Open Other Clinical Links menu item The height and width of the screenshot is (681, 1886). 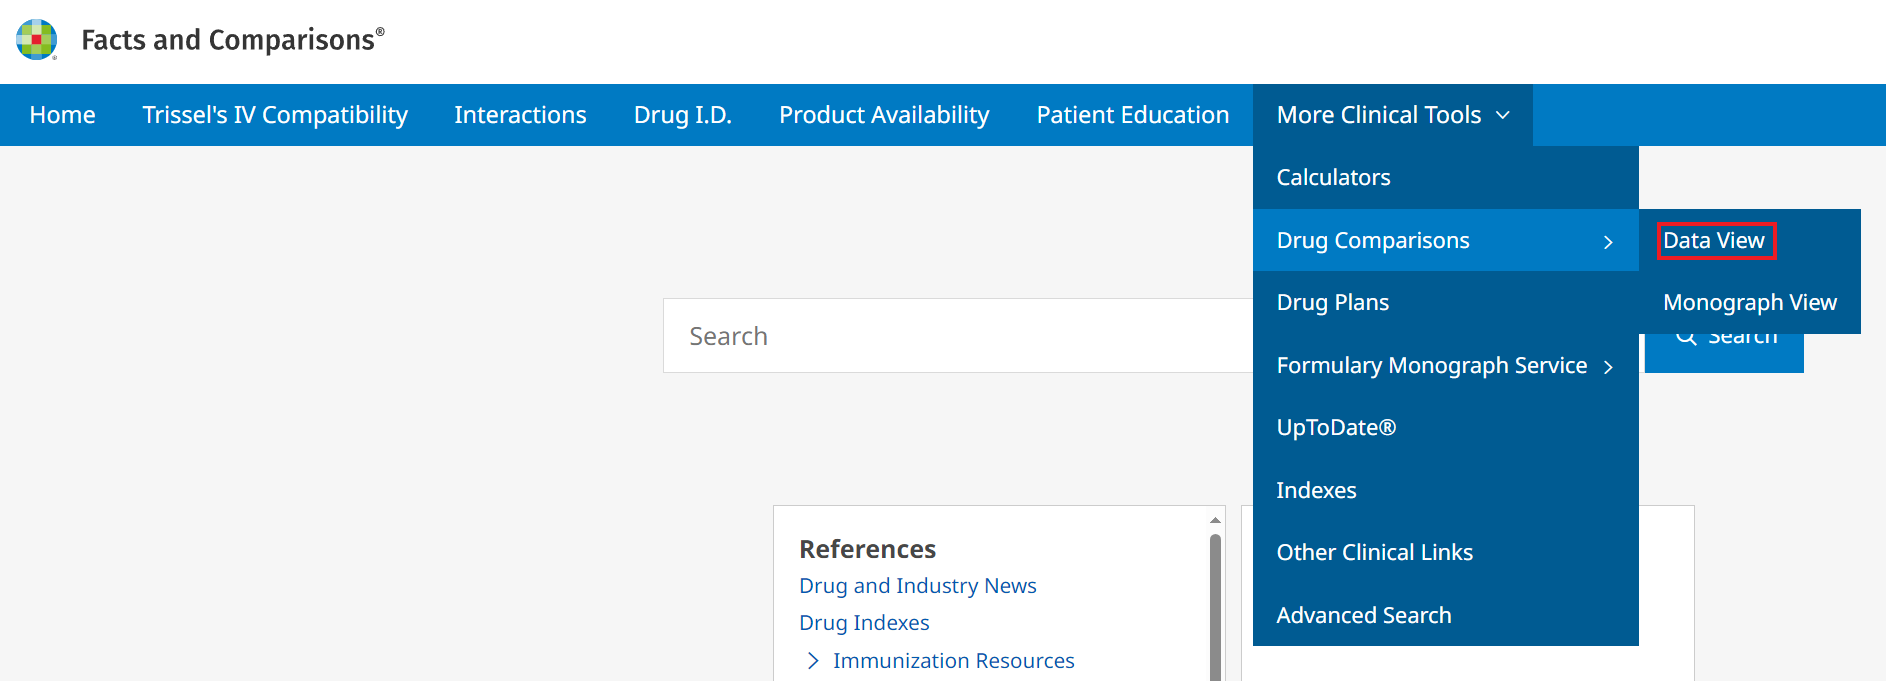tap(1374, 552)
